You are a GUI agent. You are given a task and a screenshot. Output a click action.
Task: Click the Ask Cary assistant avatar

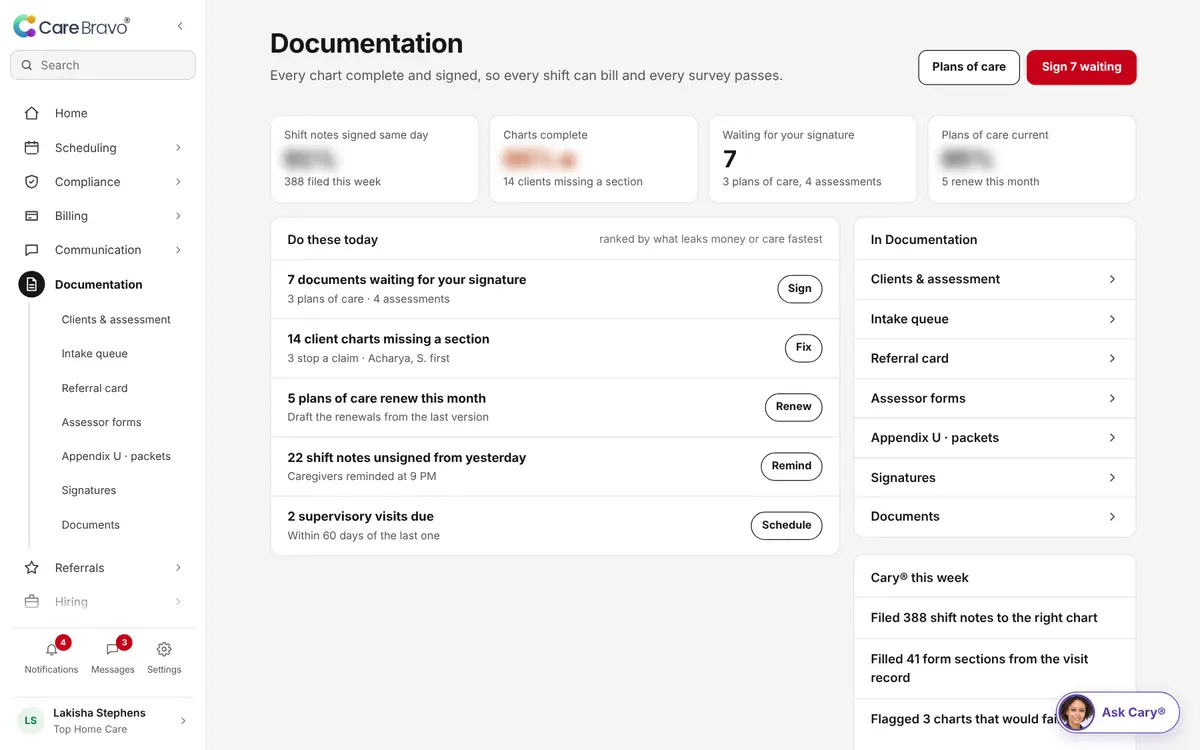[1076, 713]
